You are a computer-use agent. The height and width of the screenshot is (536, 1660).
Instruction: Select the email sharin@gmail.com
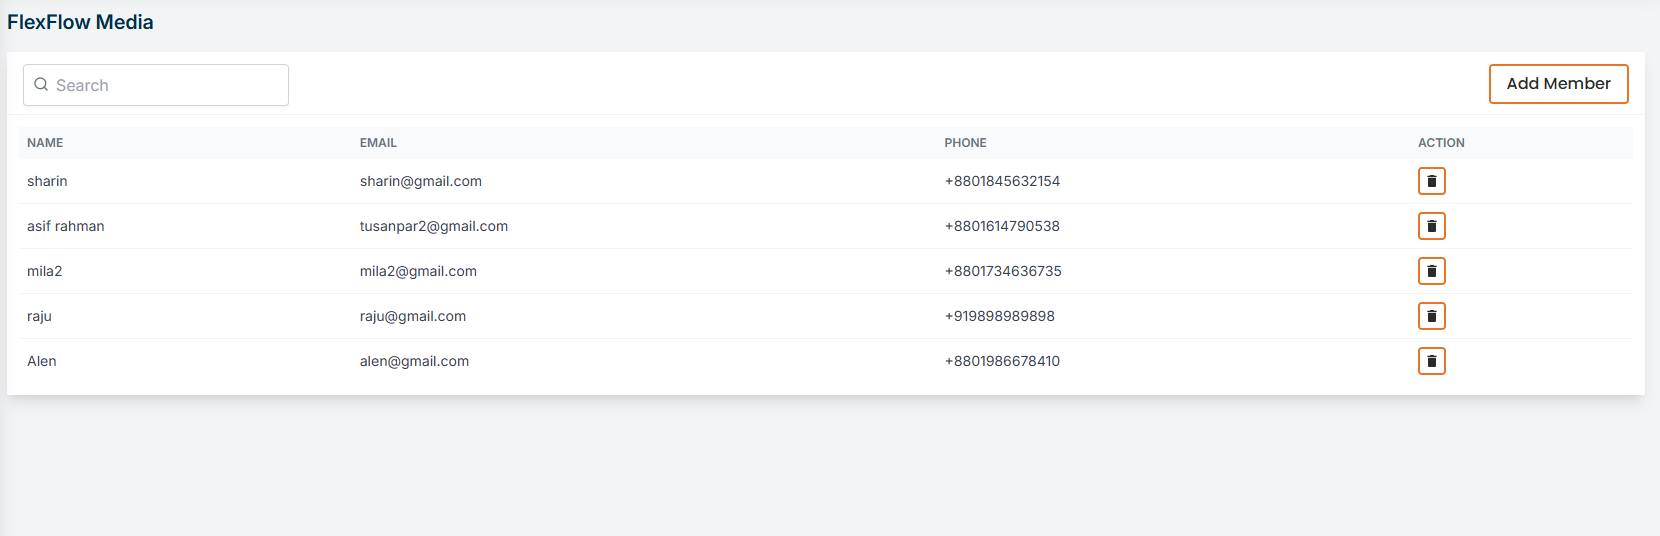[421, 181]
